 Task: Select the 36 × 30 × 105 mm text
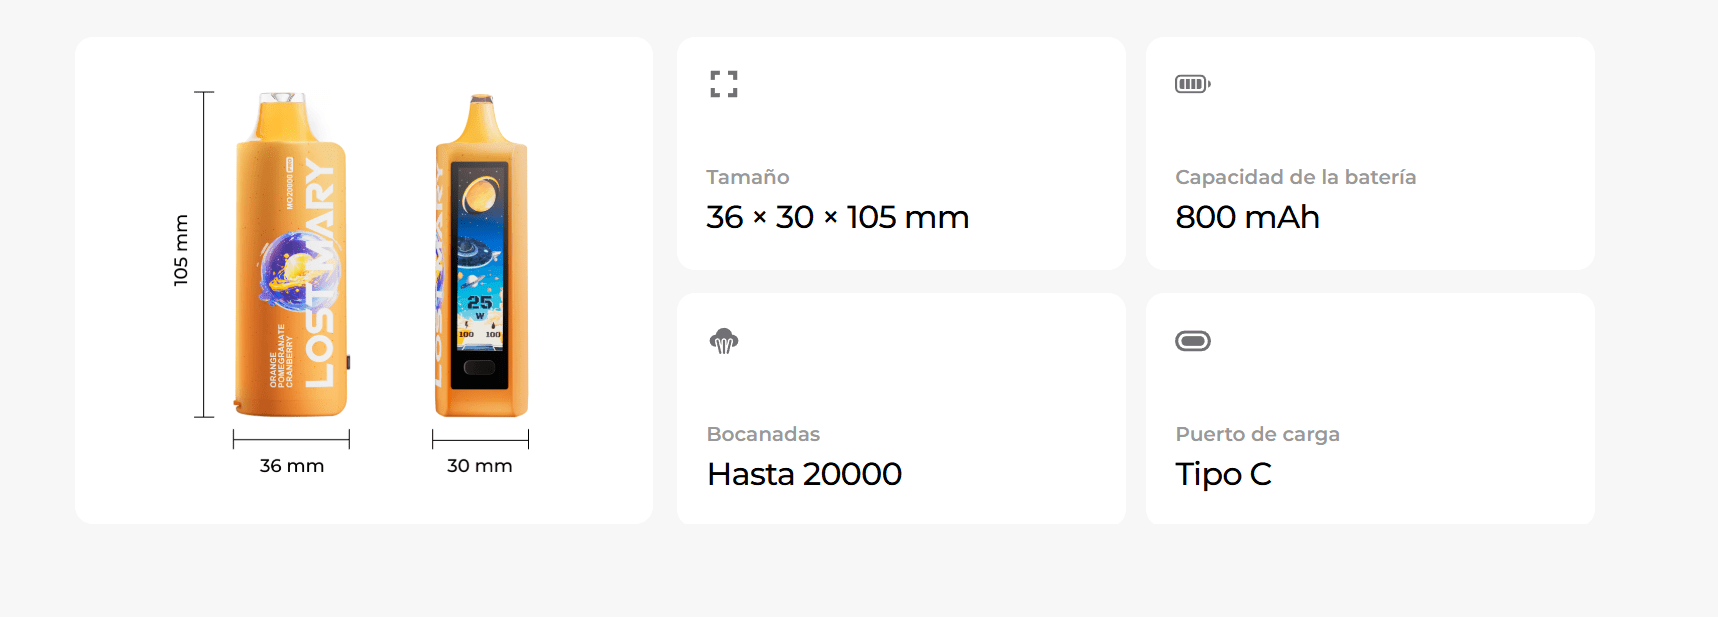pos(838,217)
